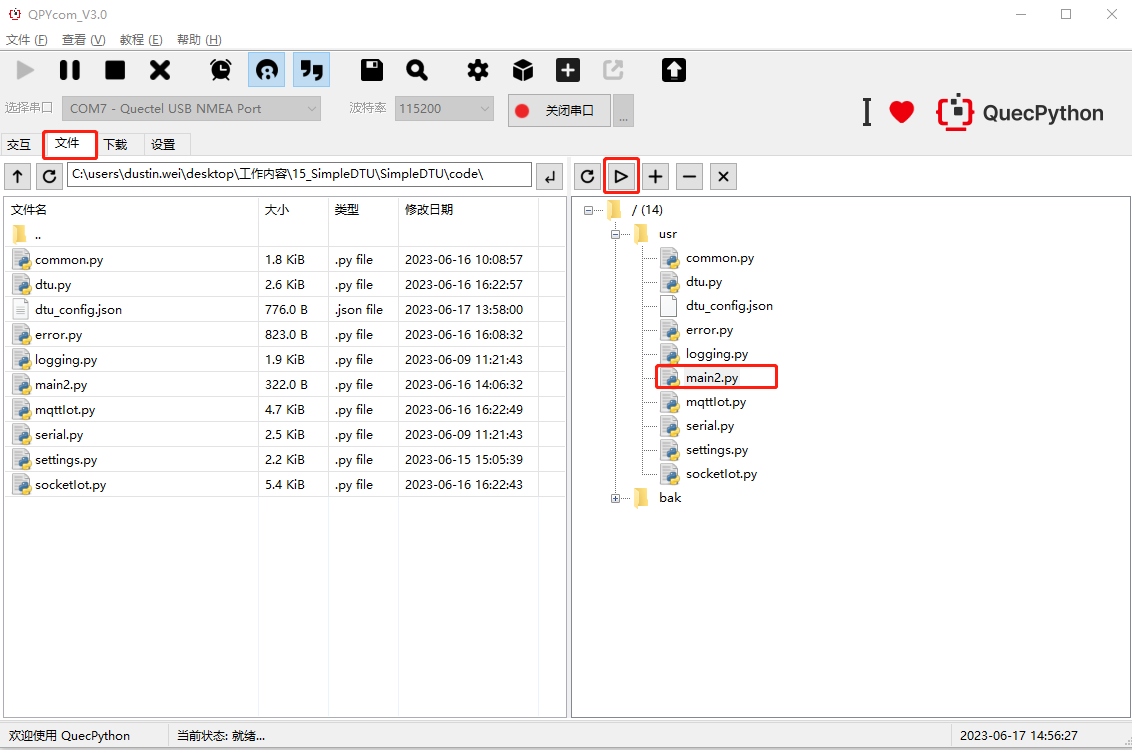Open the COM7 serial port dropdown
The width and height of the screenshot is (1132, 750).
[x=192, y=109]
